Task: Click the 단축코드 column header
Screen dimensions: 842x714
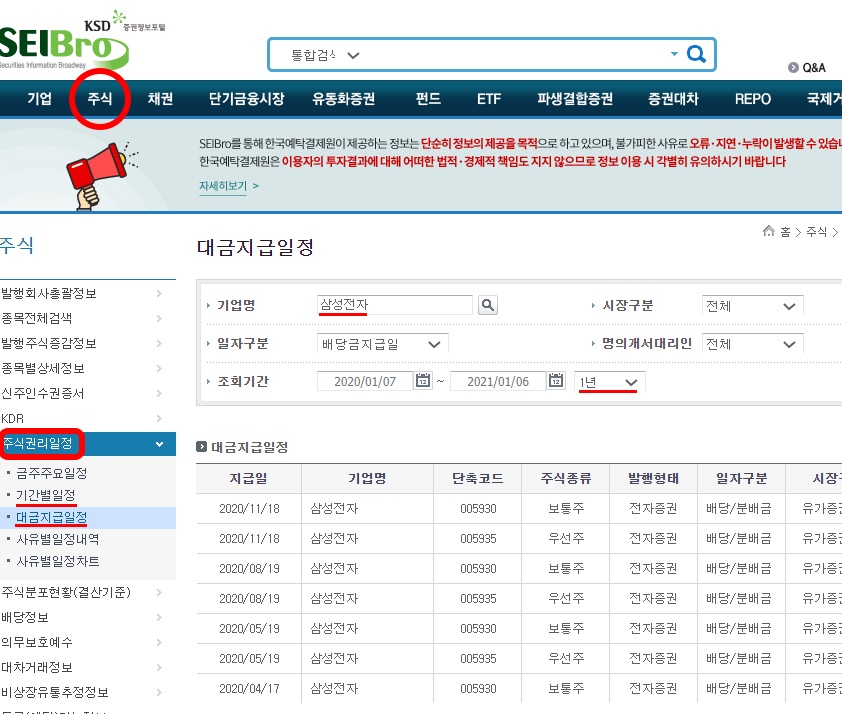Action: 477,478
